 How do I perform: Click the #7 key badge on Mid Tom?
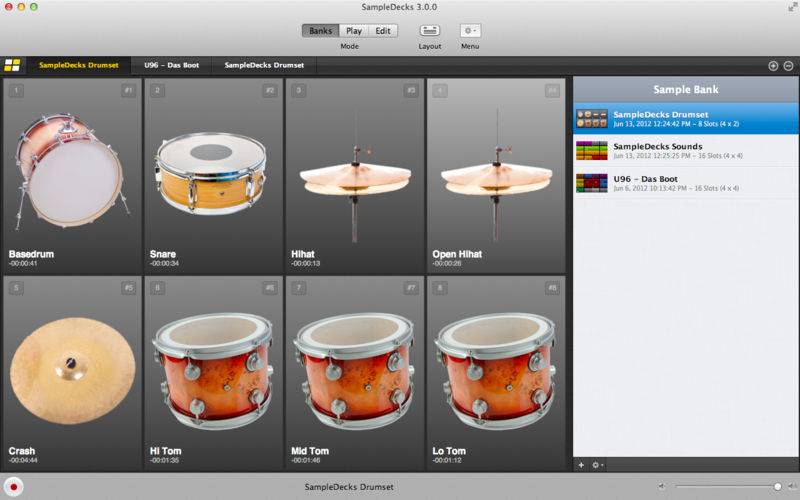[x=411, y=288]
